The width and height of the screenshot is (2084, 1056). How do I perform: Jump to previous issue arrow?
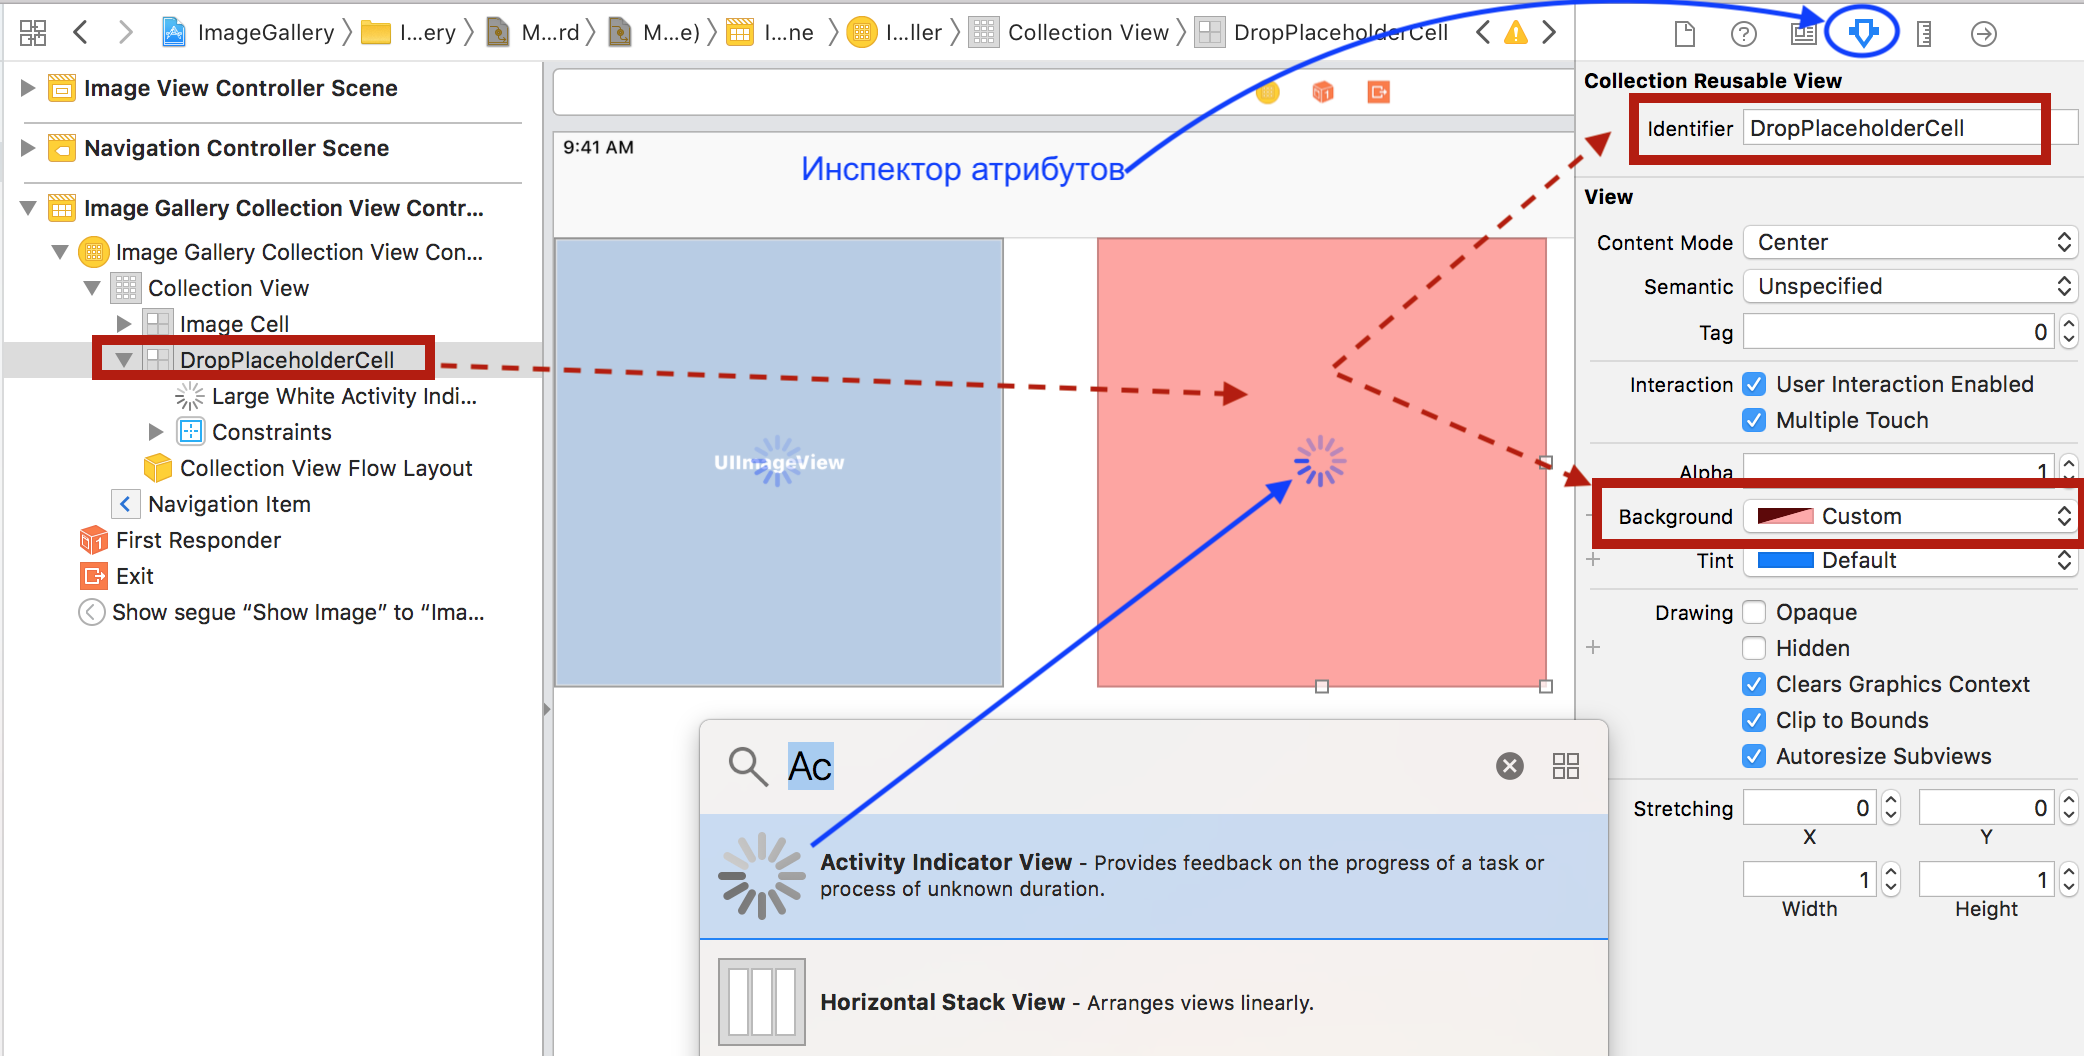coord(1484,33)
